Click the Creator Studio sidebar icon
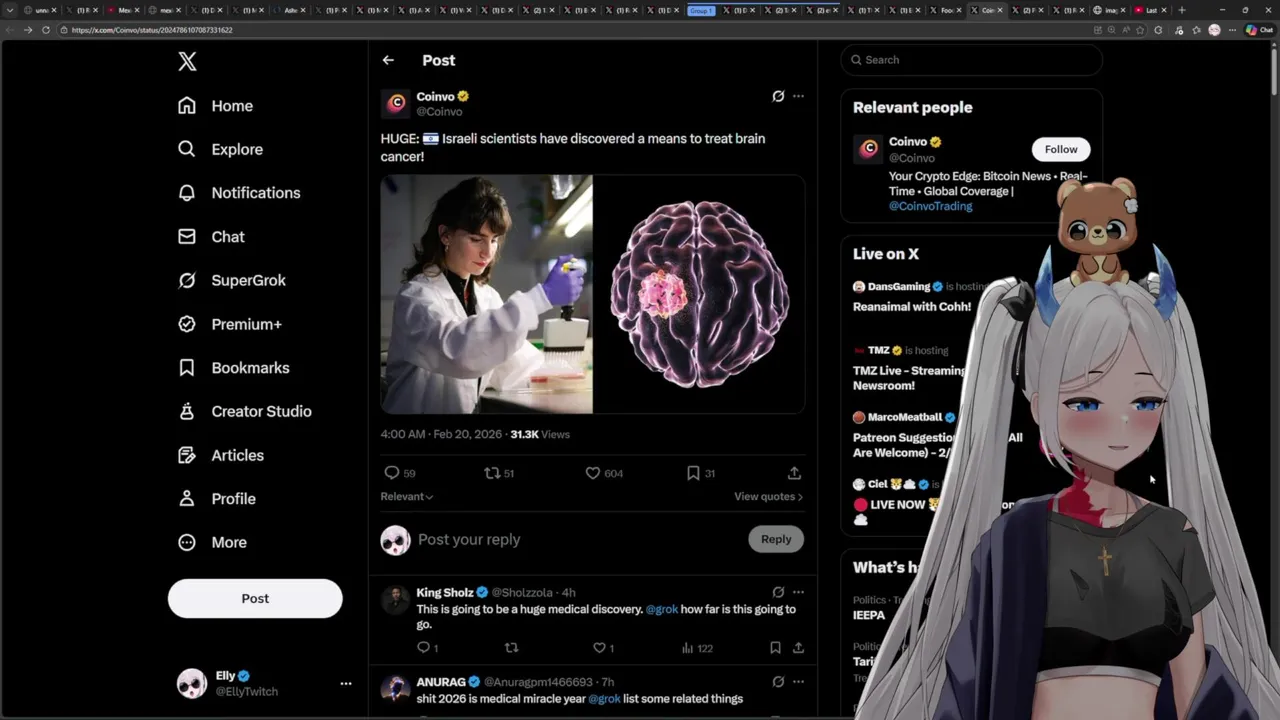 click(x=187, y=411)
